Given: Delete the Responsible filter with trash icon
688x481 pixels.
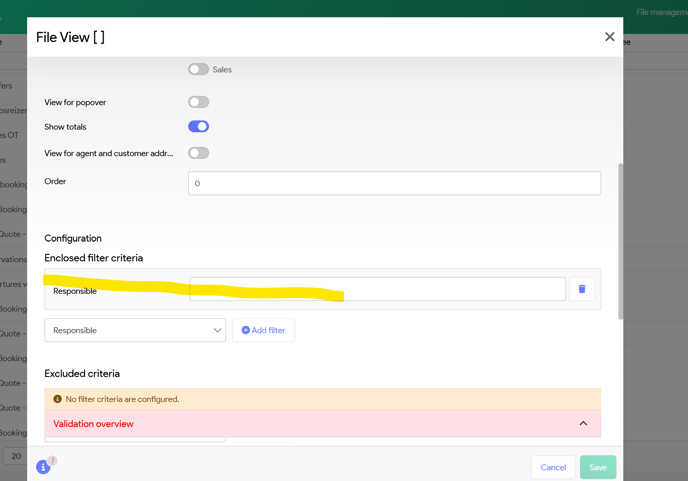Looking at the screenshot, I should pyautogui.click(x=582, y=289).
